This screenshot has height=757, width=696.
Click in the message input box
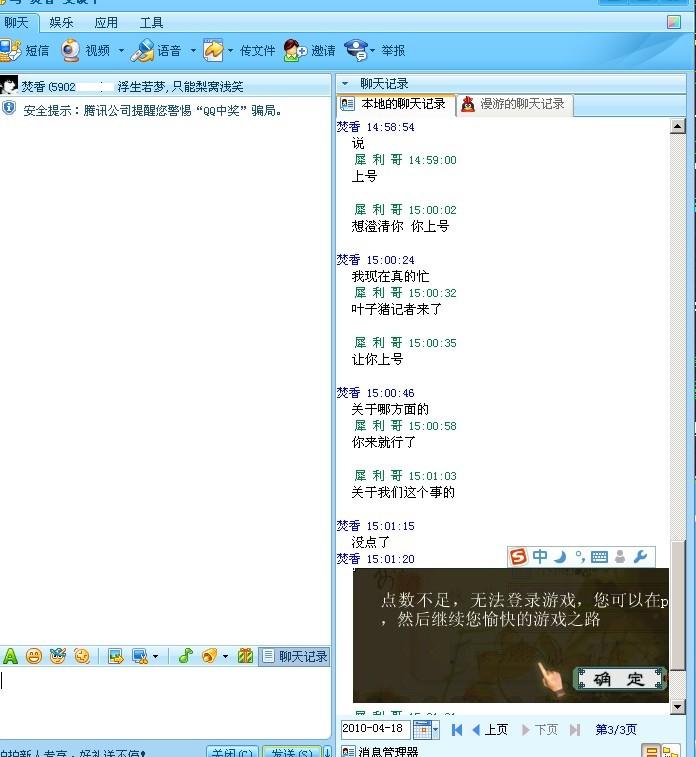pyautogui.click(x=165, y=700)
